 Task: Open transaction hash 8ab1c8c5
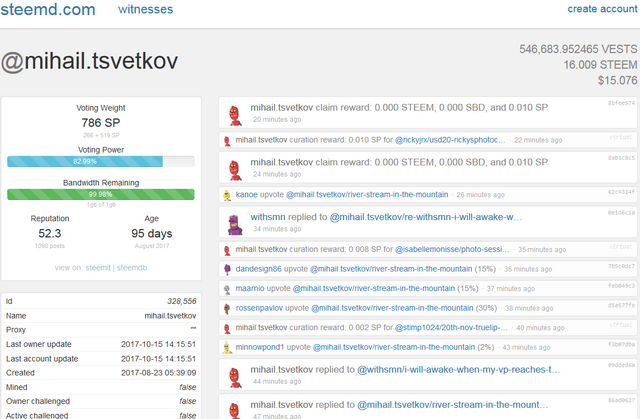(x=621, y=158)
